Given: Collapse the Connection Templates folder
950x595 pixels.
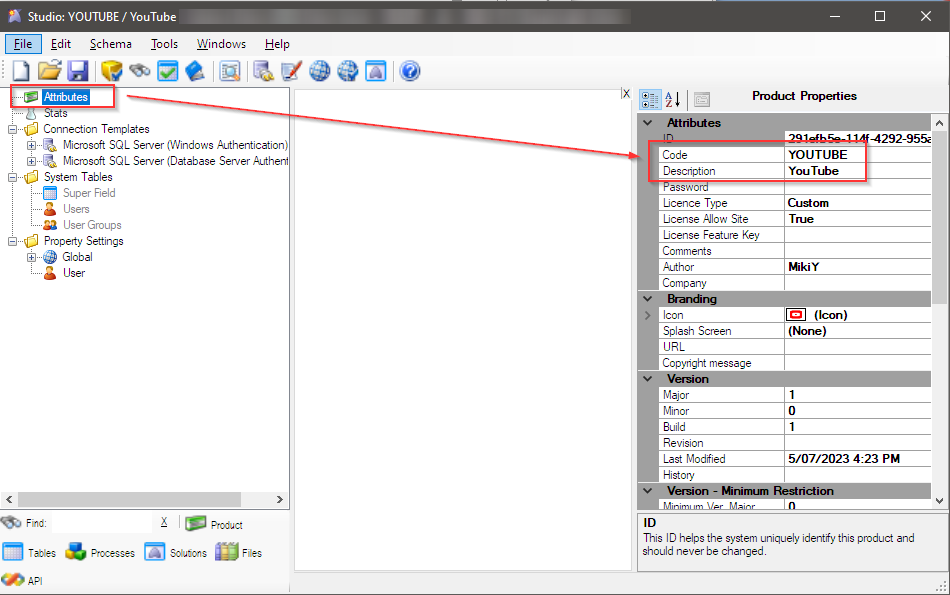Looking at the screenshot, I should [12, 129].
